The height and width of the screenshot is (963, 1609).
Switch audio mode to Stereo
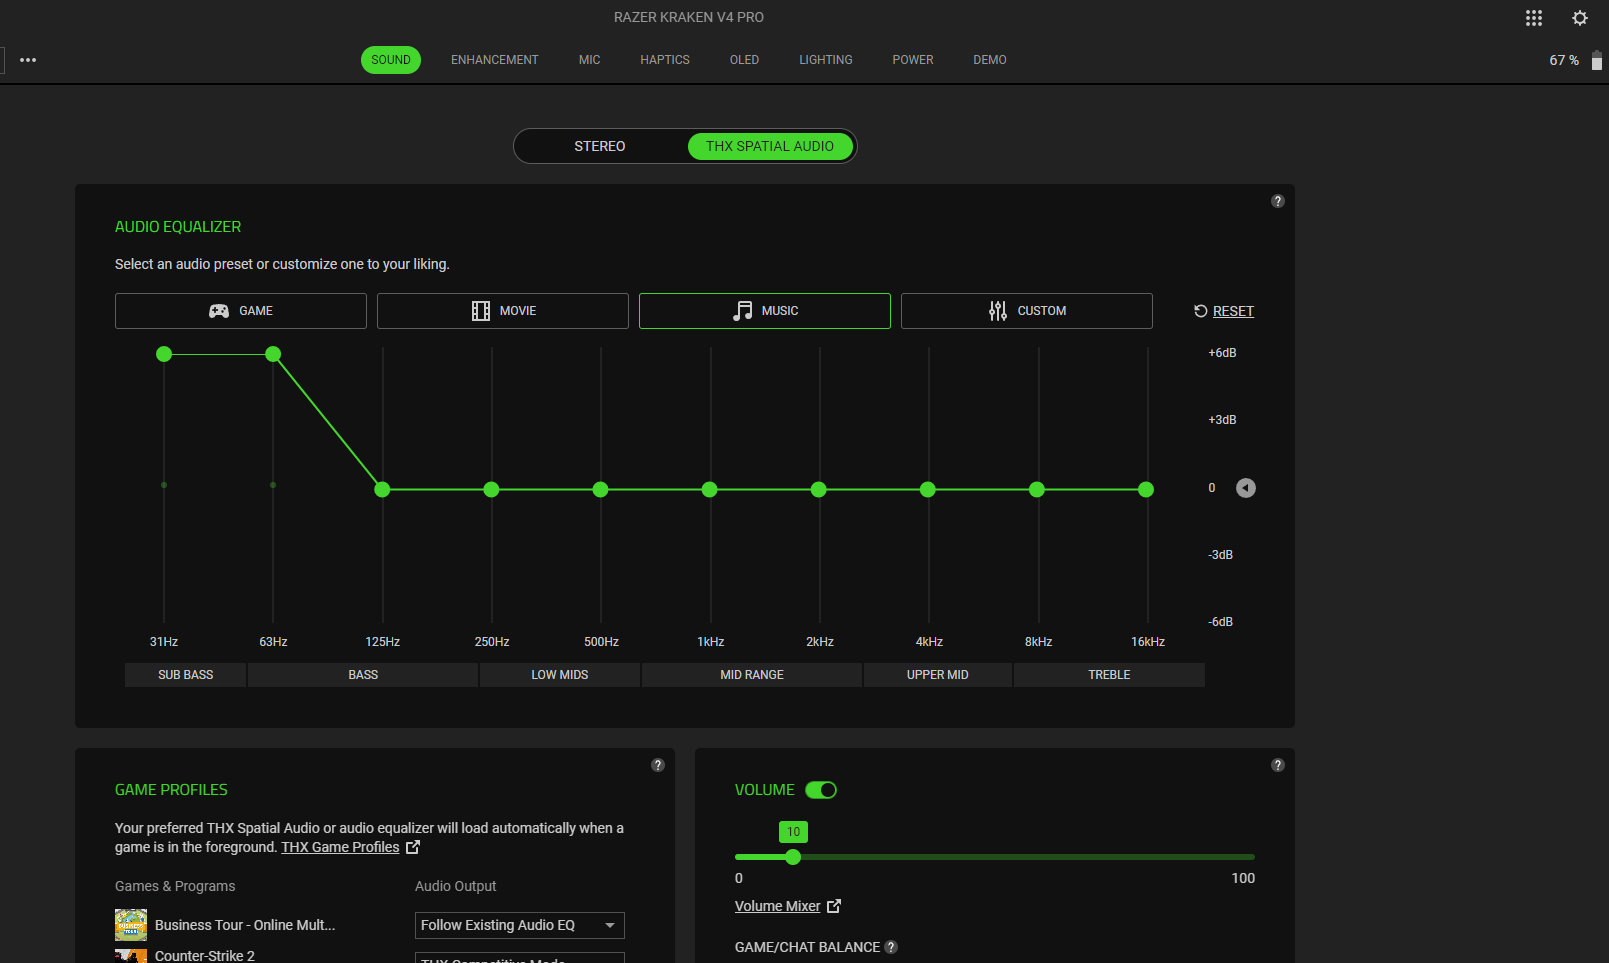[600, 146]
